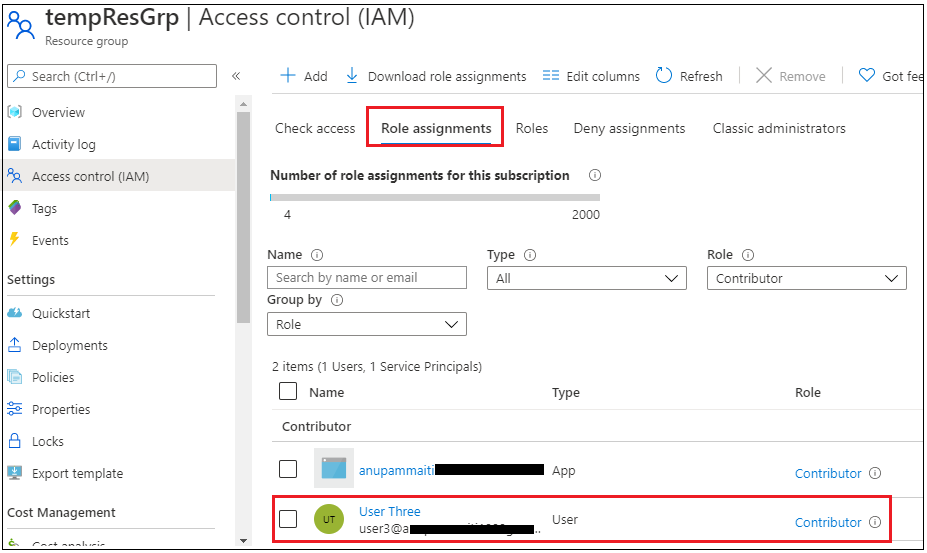Click the info icon beside Group by

point(337,300)
